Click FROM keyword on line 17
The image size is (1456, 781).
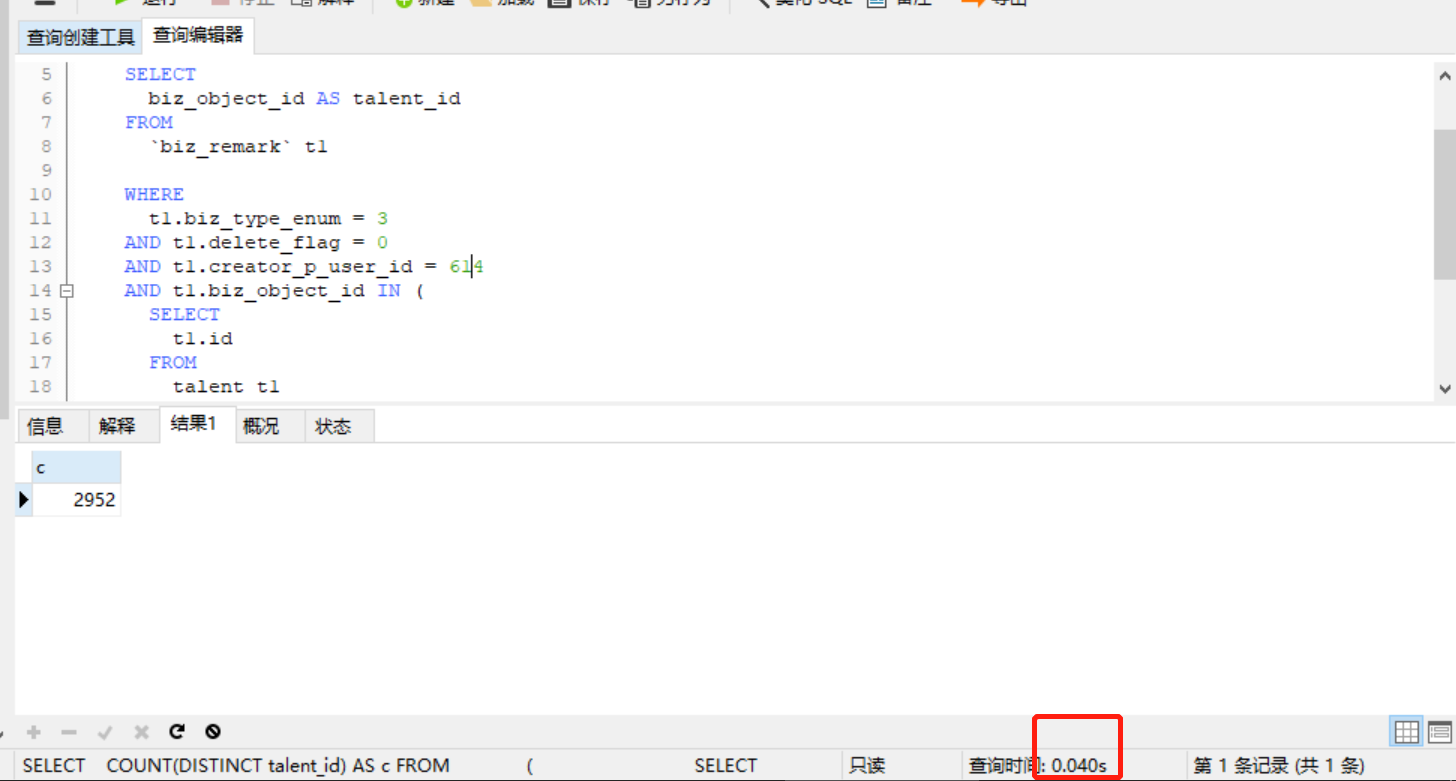point(173,362)
